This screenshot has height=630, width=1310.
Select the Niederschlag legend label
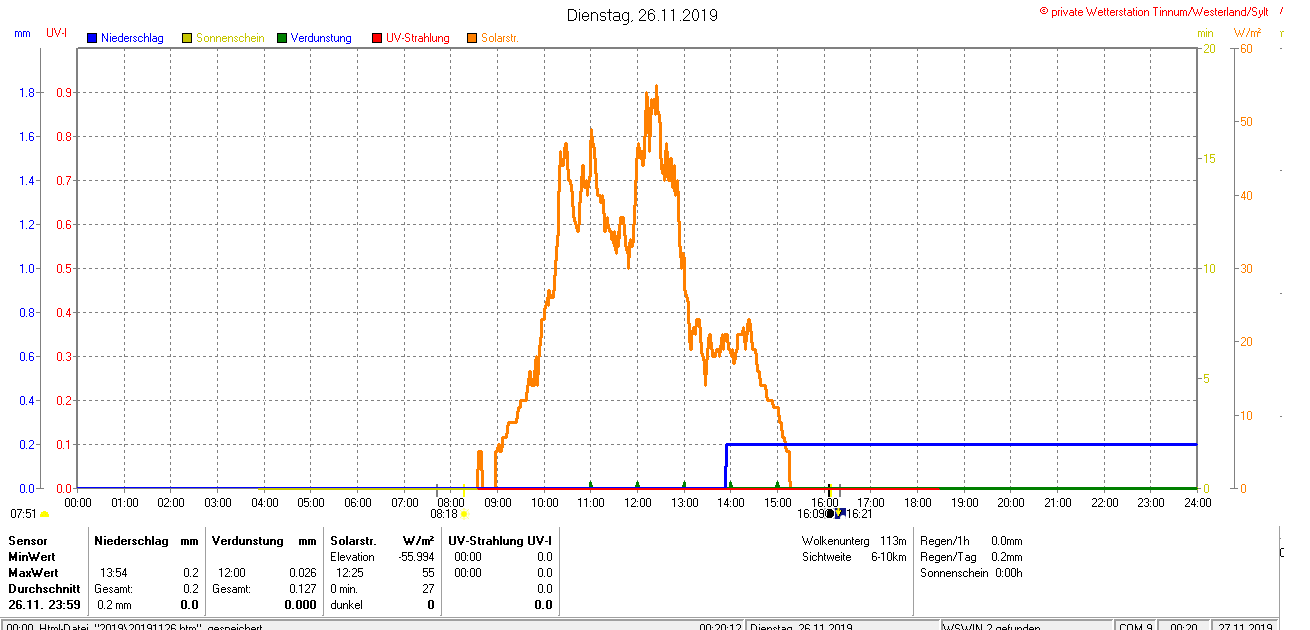132,38
